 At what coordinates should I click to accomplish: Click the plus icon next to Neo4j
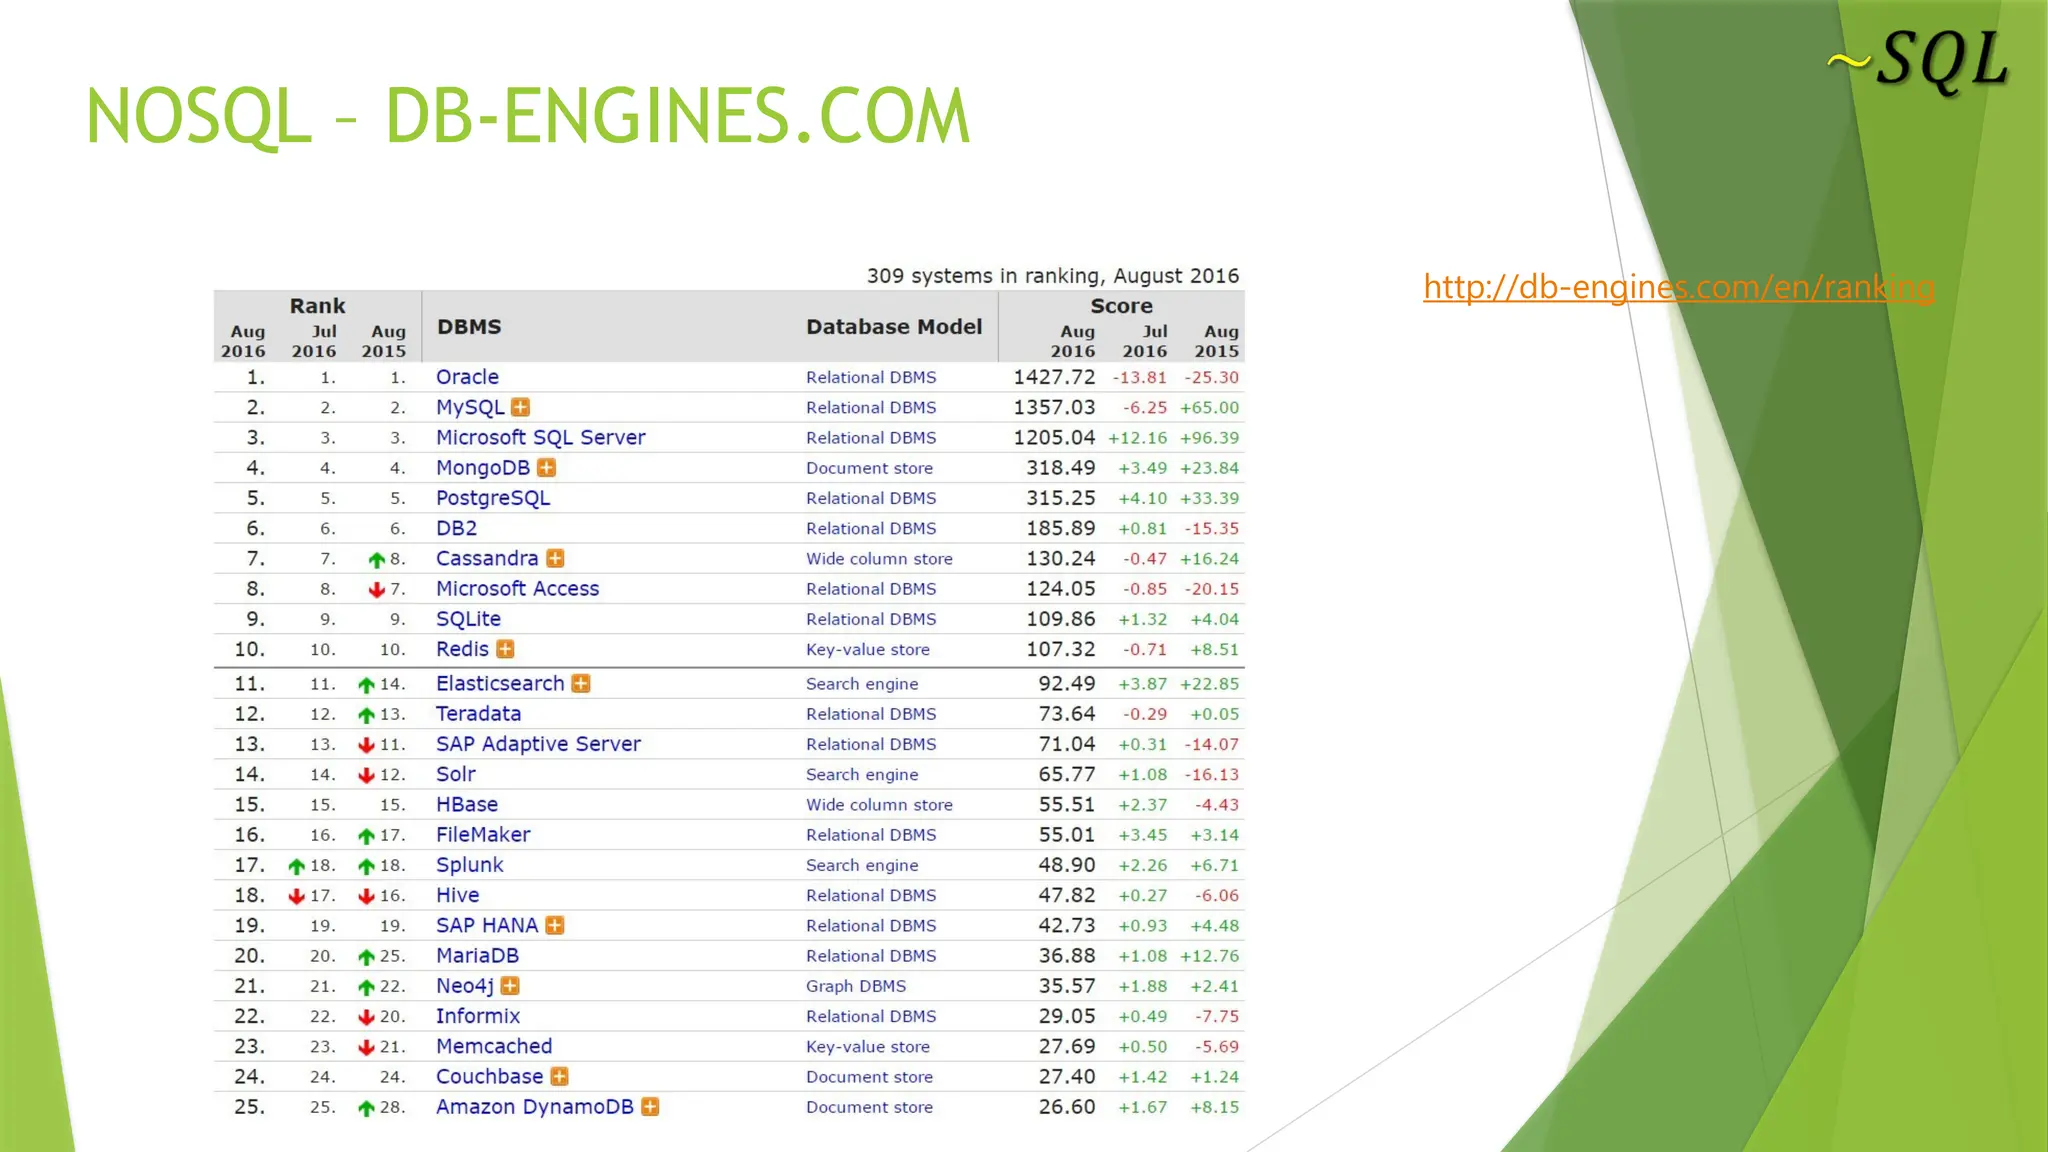pyautogui.click(x=510, y=986)
